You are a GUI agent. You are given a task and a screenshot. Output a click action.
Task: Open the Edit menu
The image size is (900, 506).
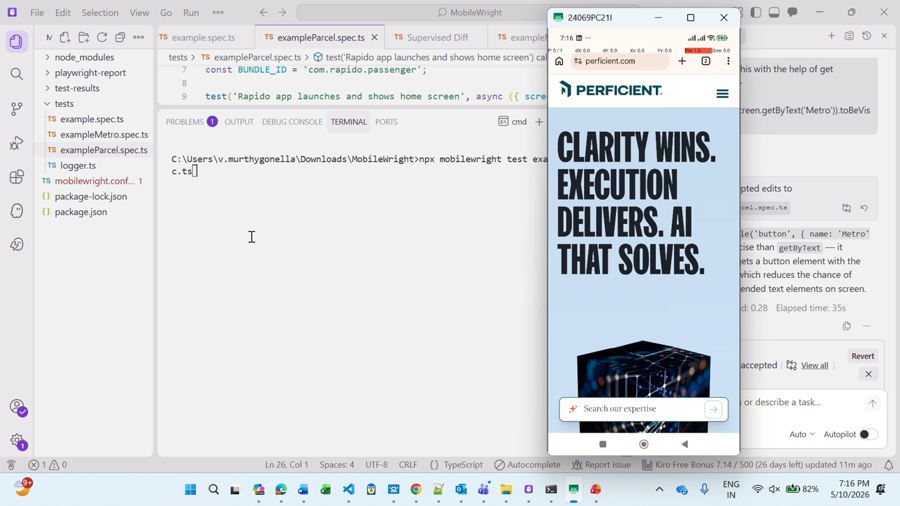(63, 12)
